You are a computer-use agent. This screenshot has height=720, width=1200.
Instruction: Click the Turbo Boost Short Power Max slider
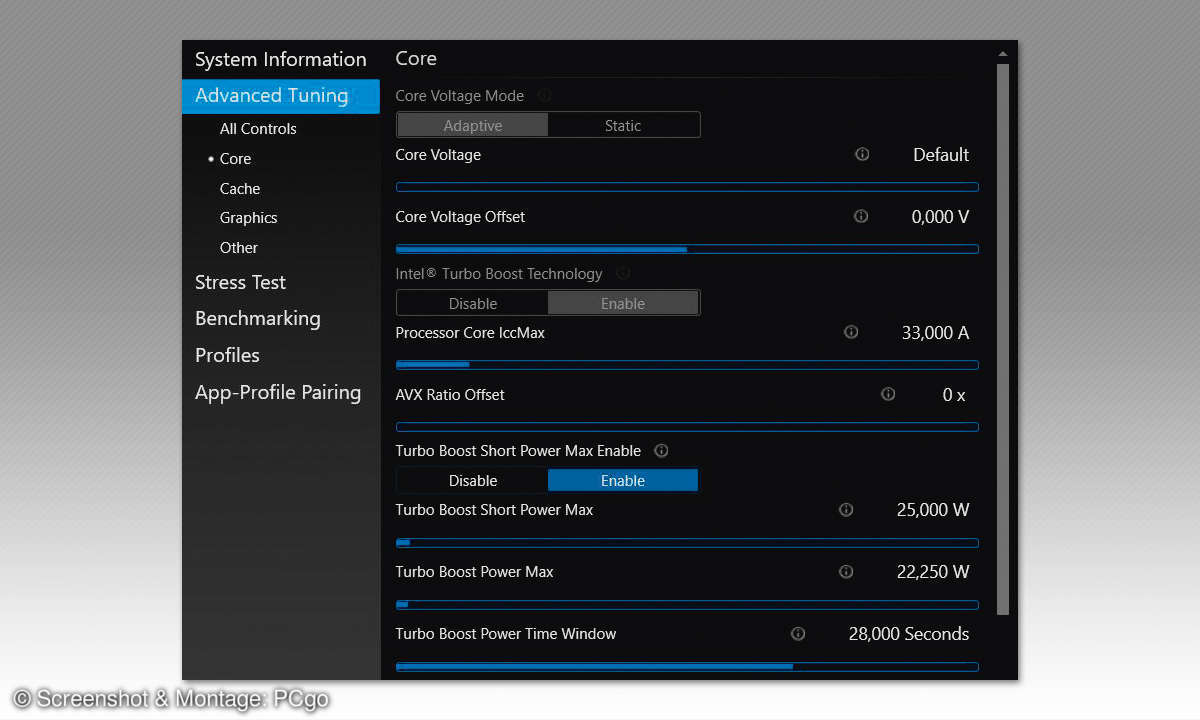click(x=687, y=543)
